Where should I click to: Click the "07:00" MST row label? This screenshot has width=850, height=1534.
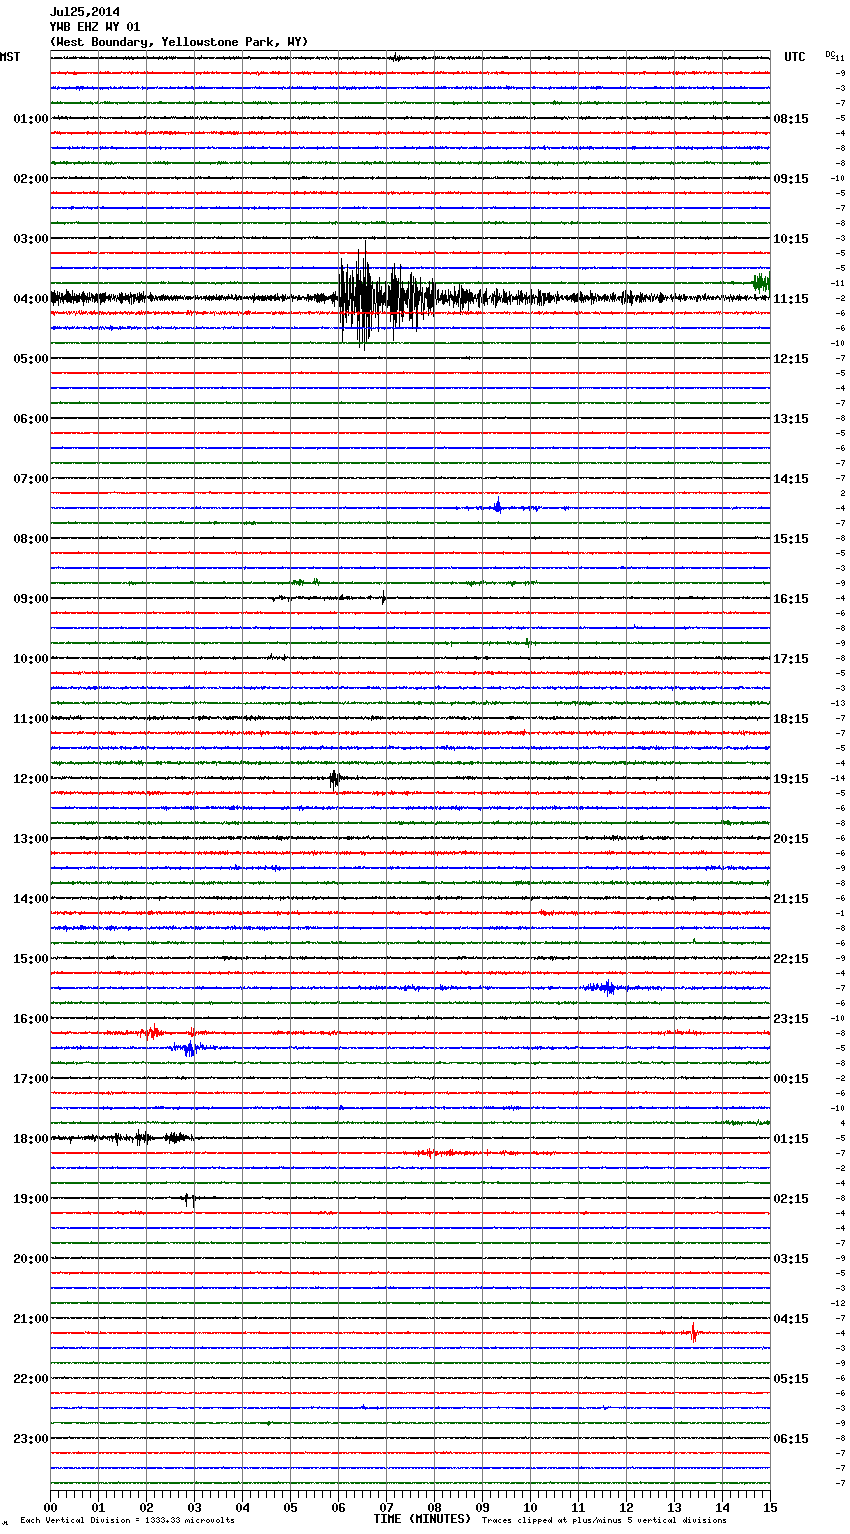point(31,479)
